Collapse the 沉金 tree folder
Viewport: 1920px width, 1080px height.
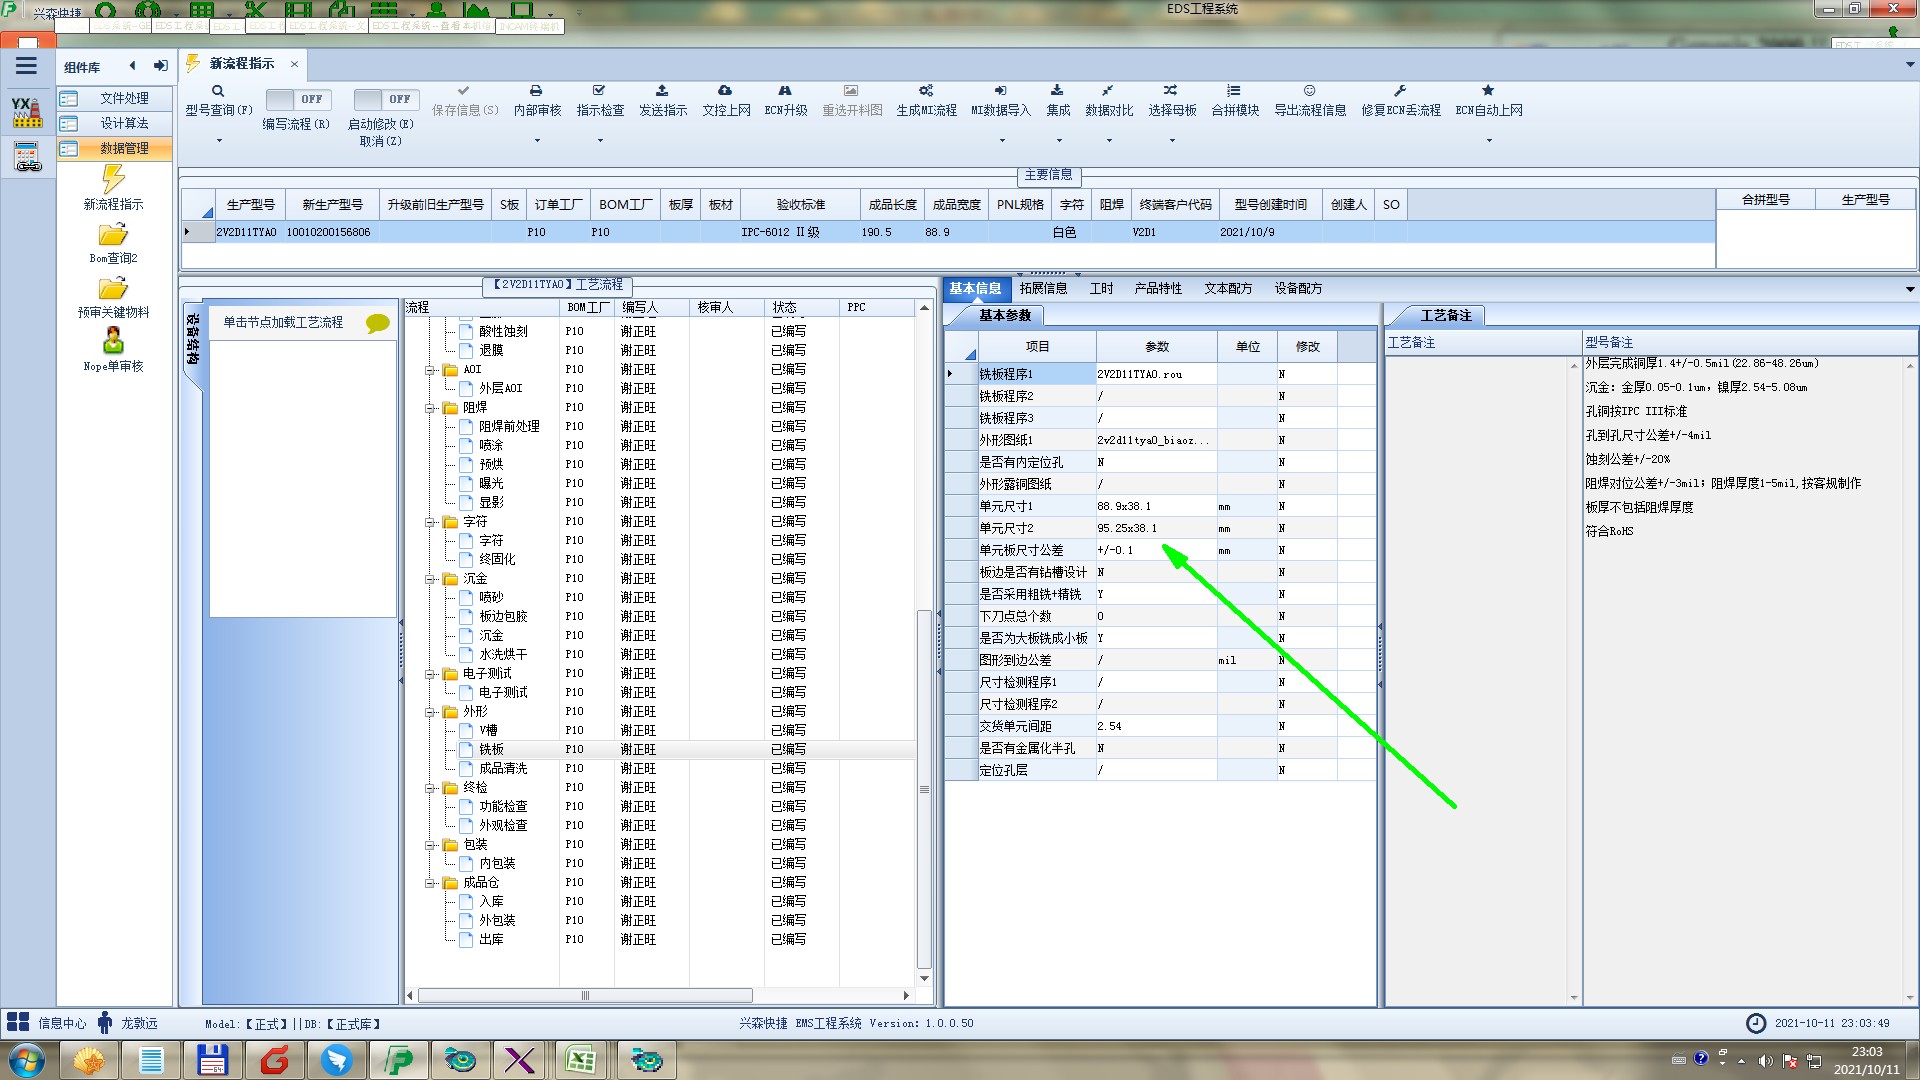pyautogui.click(x=431, y=579)
